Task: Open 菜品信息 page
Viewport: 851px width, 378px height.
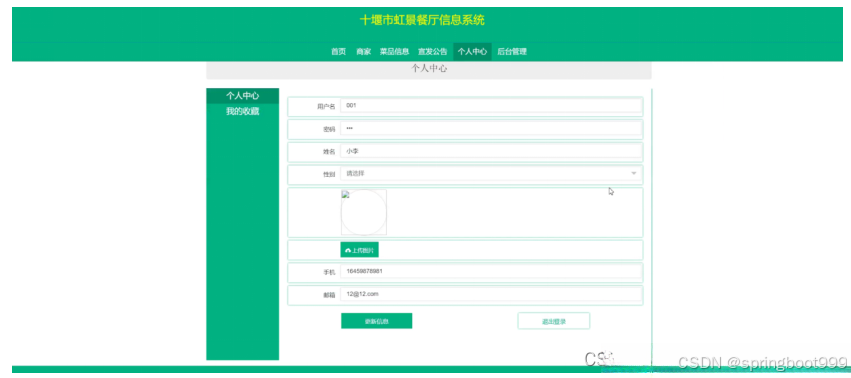Action: point(394,52)
